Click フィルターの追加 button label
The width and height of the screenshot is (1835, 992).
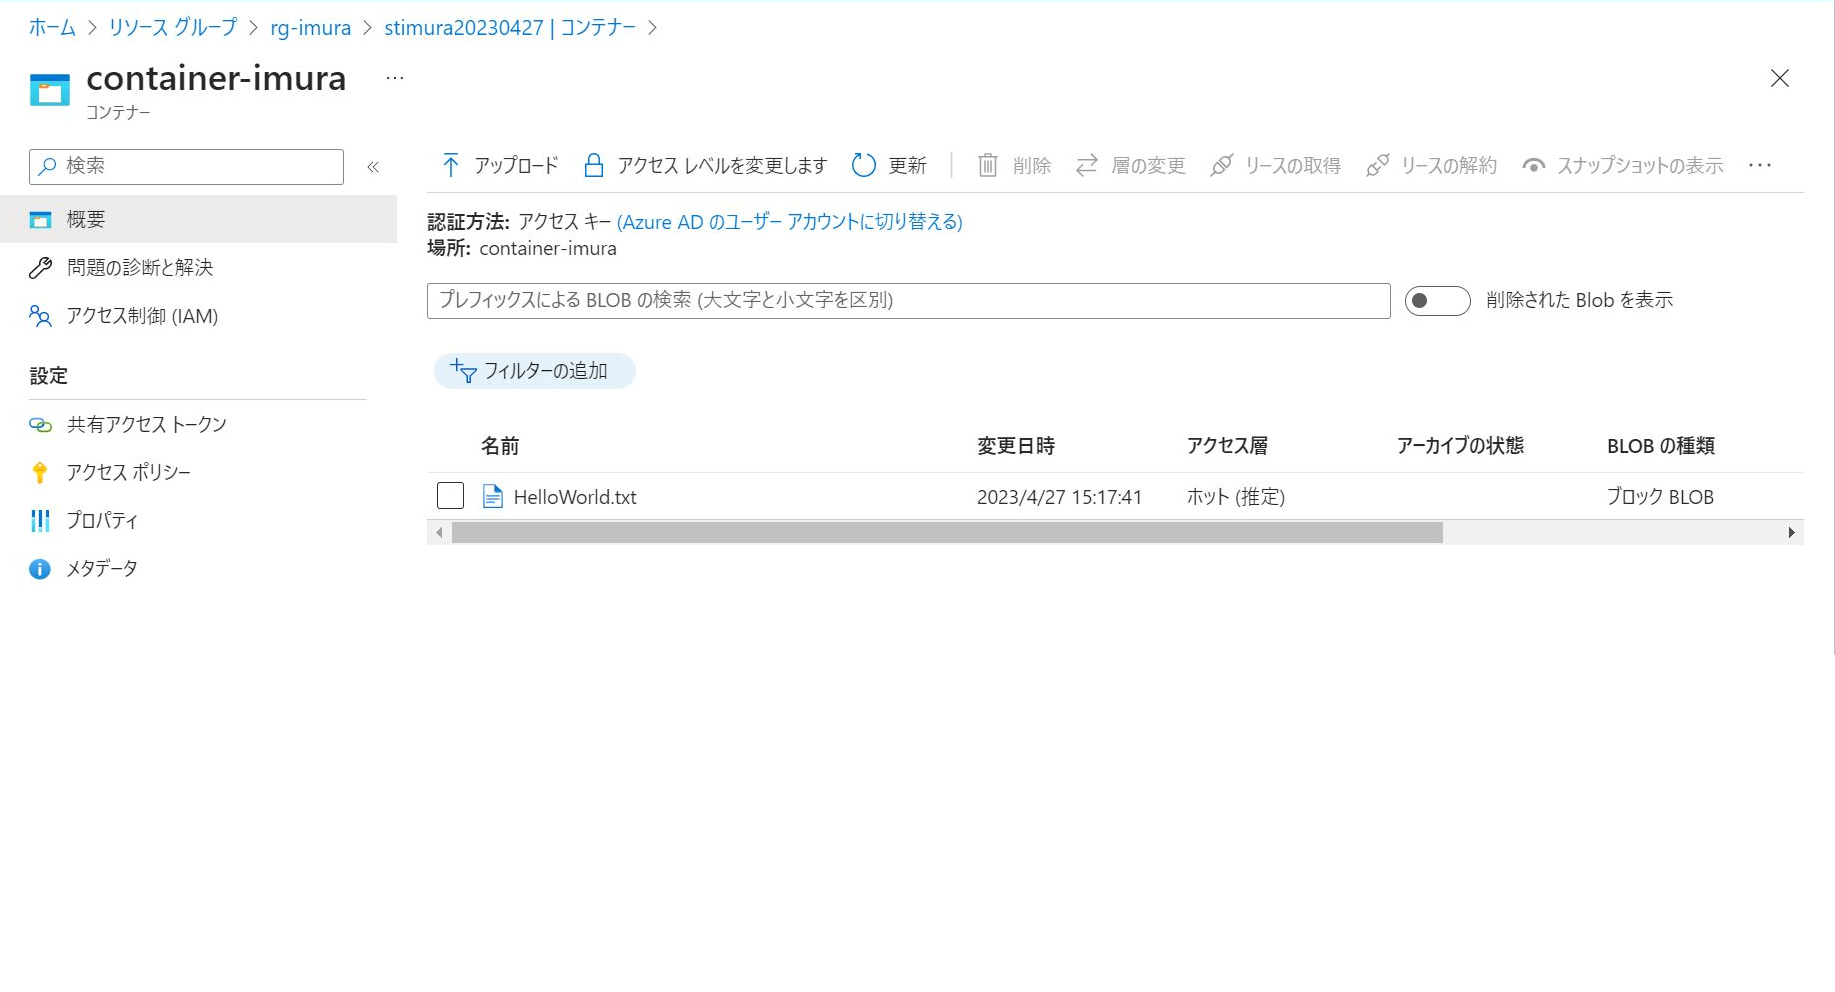[546, 371]
